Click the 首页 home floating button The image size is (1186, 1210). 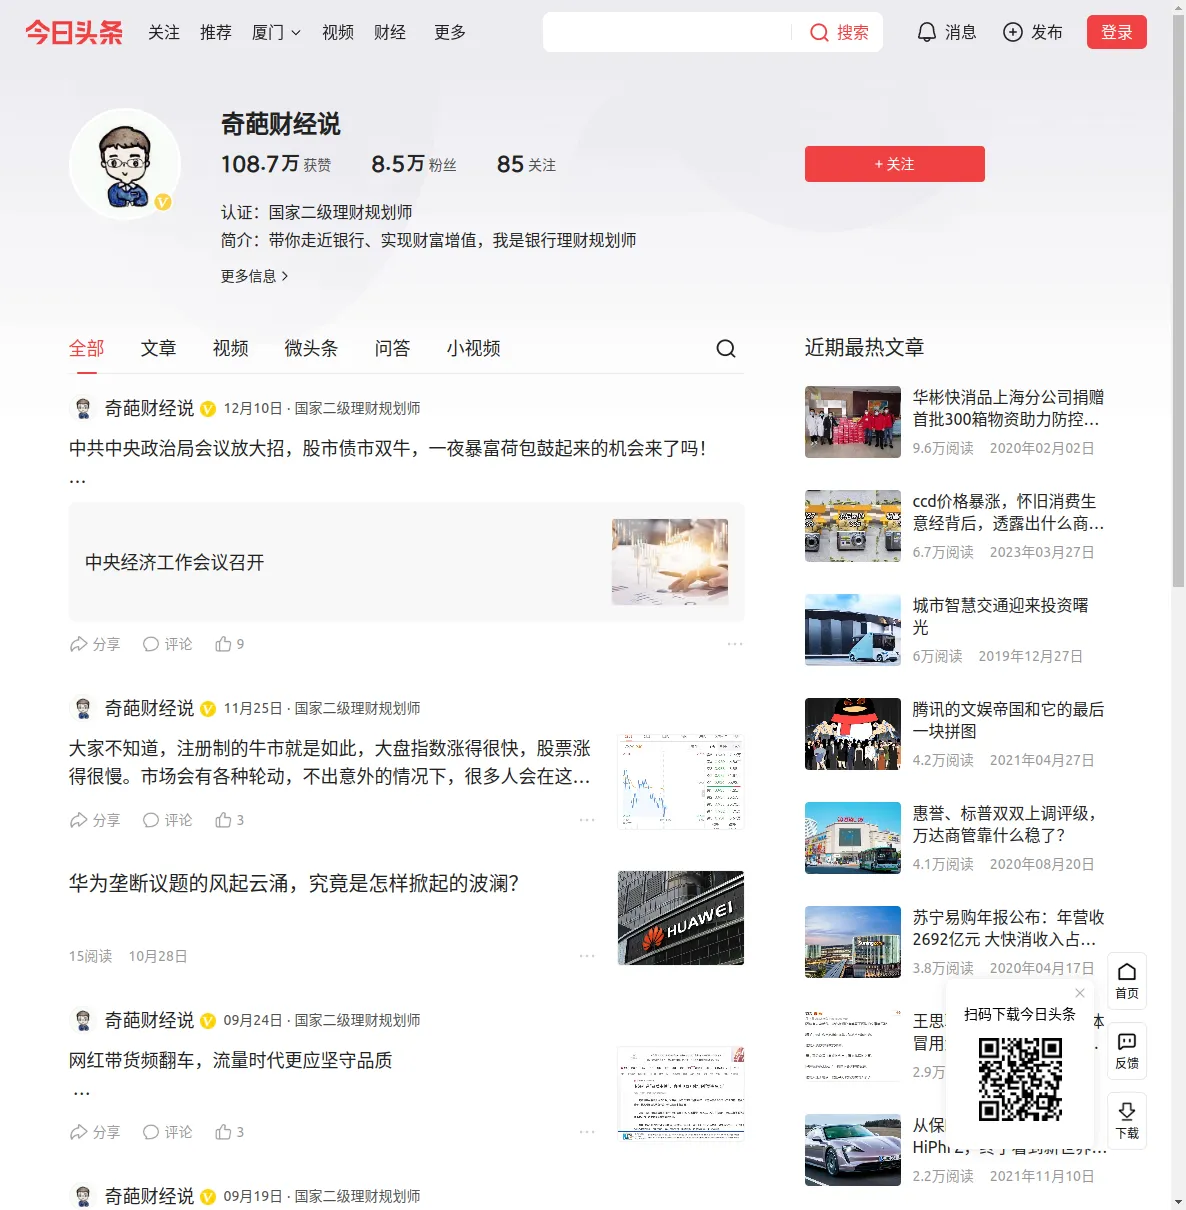pos(1127,980)
